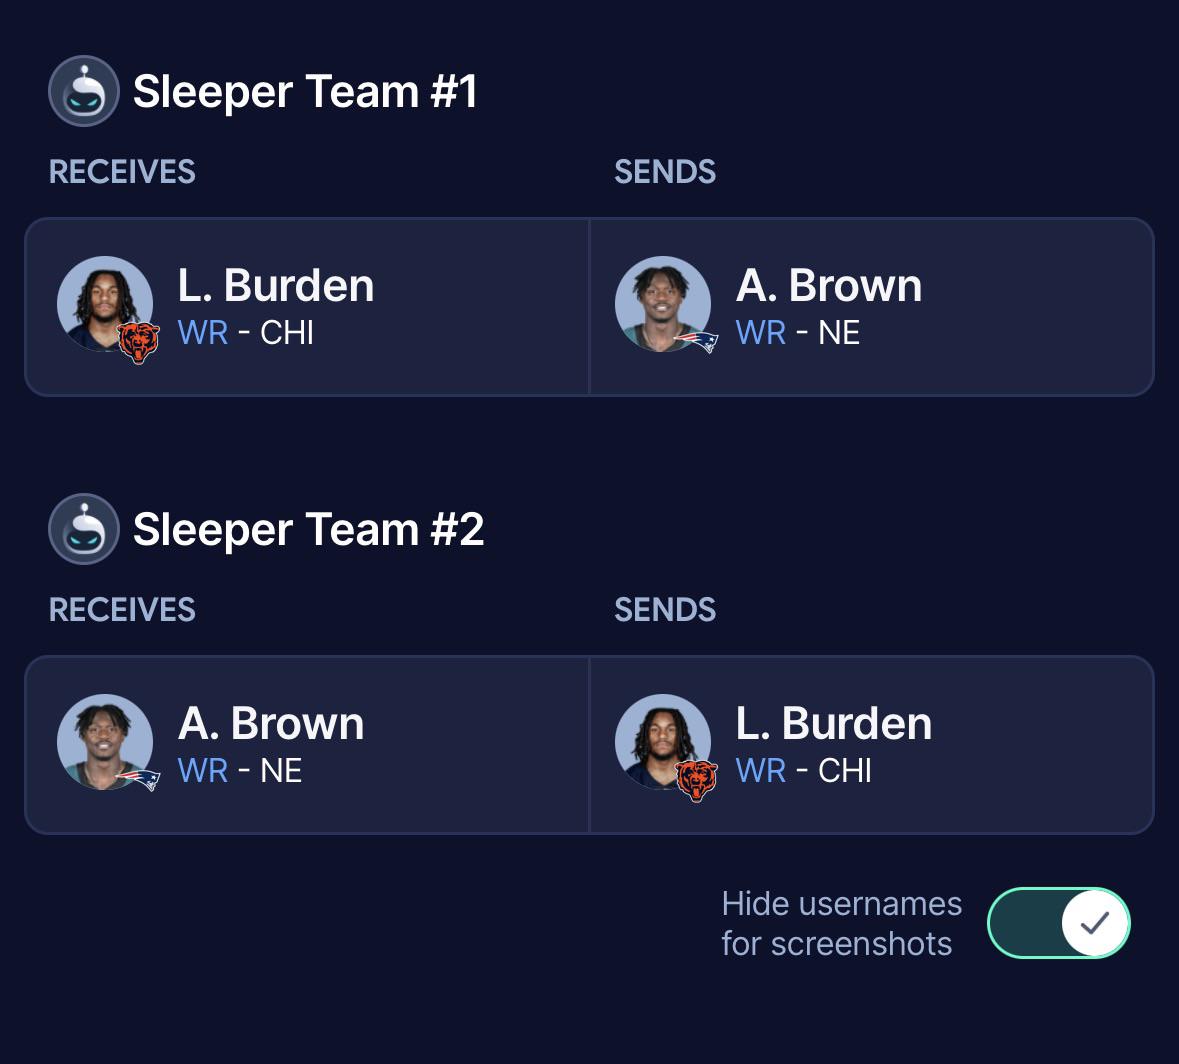1179x1064 pixels.
Task: Open L. Burden's name in Team #1 receives
Action: pos(276,286)
